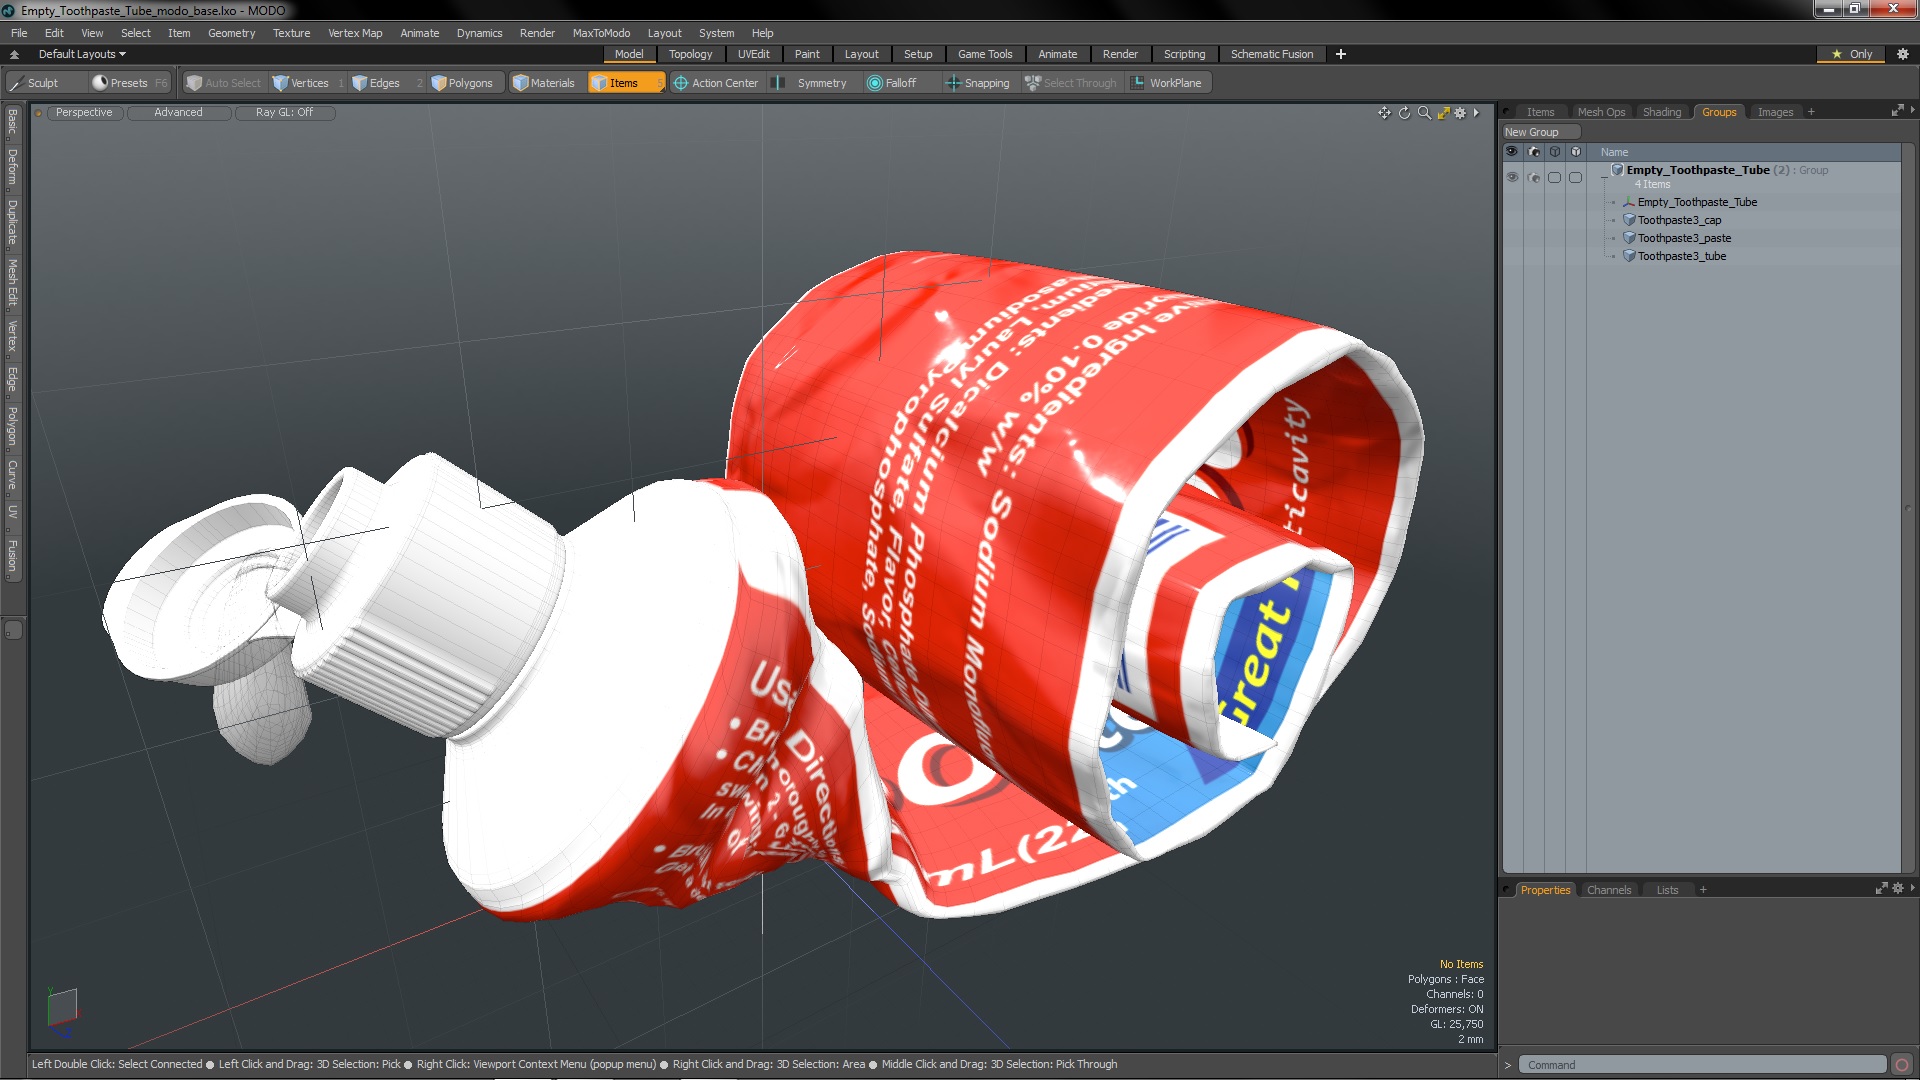1920x1080 pixels.
Task: Open the Deform vertical sidebar tab
Action: click(x=12, y=168)
